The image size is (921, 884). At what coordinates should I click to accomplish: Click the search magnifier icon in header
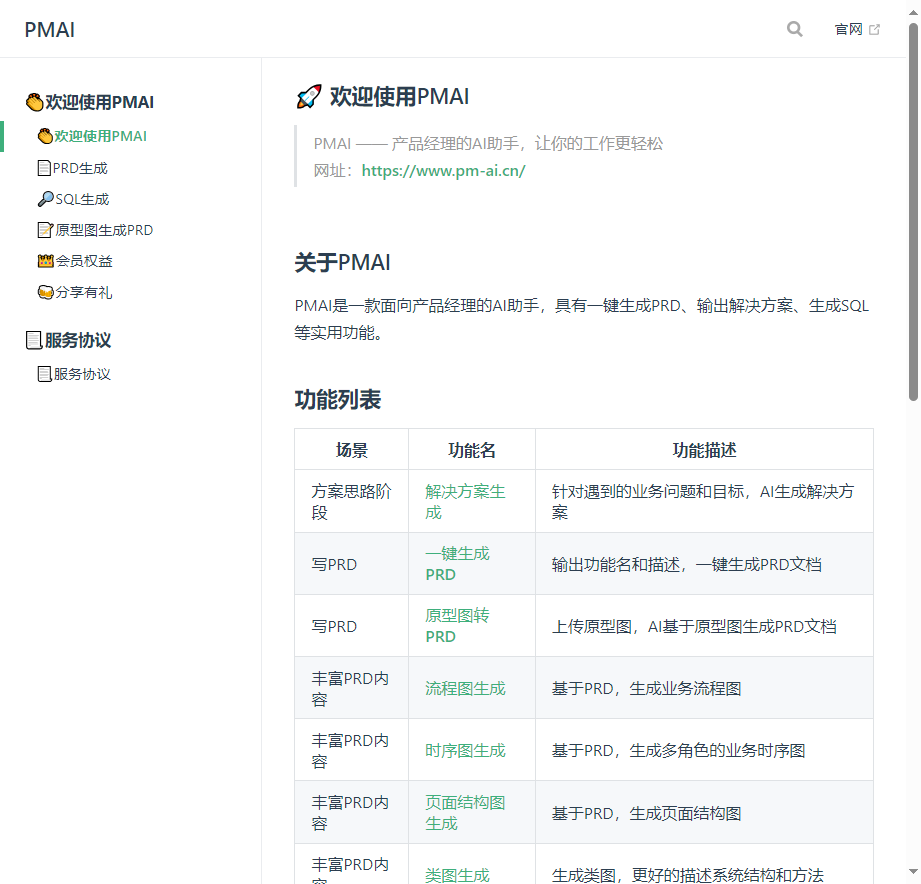pos(794,29)
